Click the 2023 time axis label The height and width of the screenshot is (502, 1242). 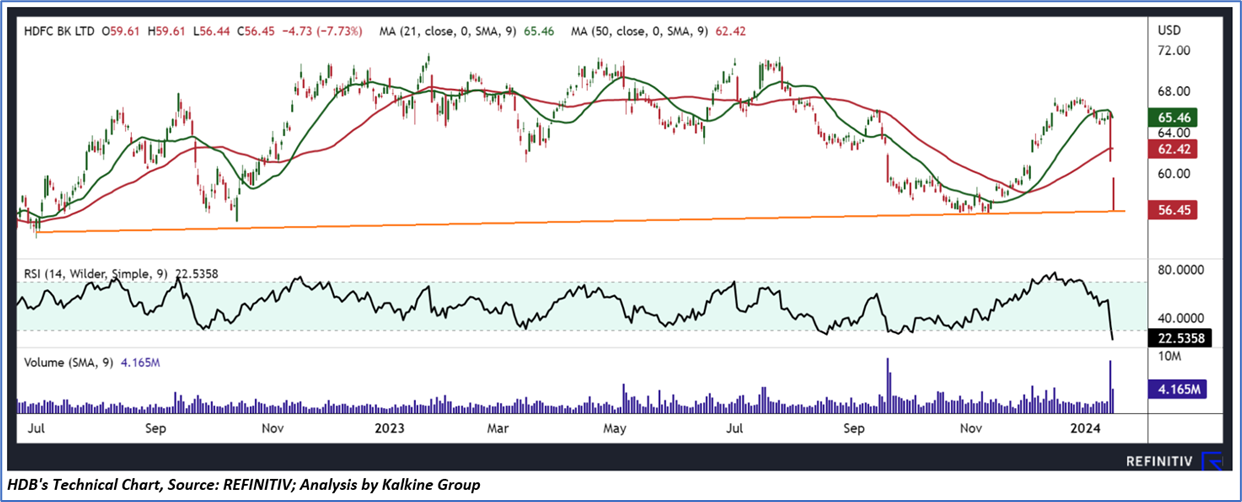coord(388,429)
